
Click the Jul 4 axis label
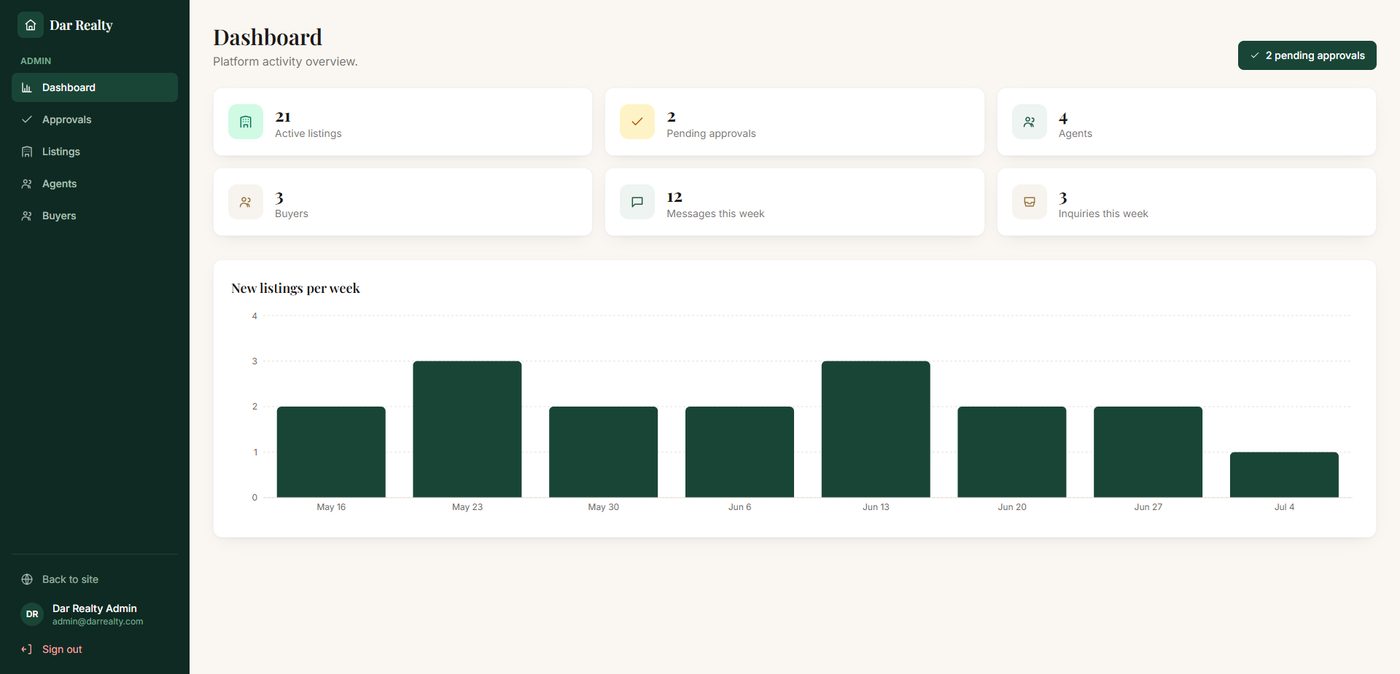(x=1284, y=507)
